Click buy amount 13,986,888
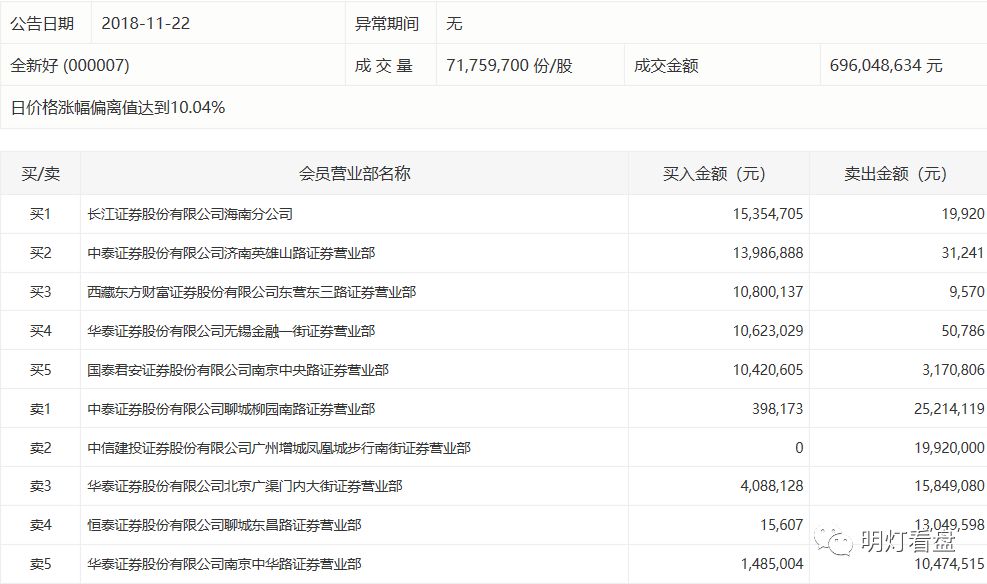The height and width of the screenshot is (584, 987). pyautogui.click(x=768, y=253)
